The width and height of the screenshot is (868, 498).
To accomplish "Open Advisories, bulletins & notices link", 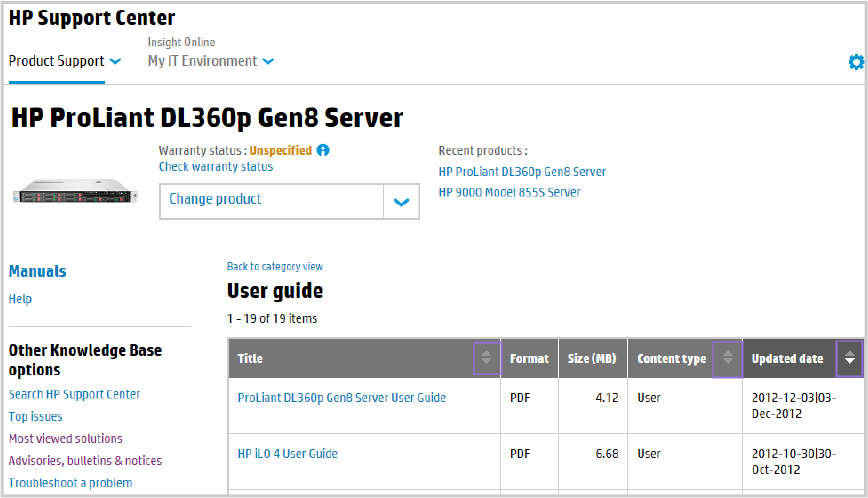I will tap(85, 460).
